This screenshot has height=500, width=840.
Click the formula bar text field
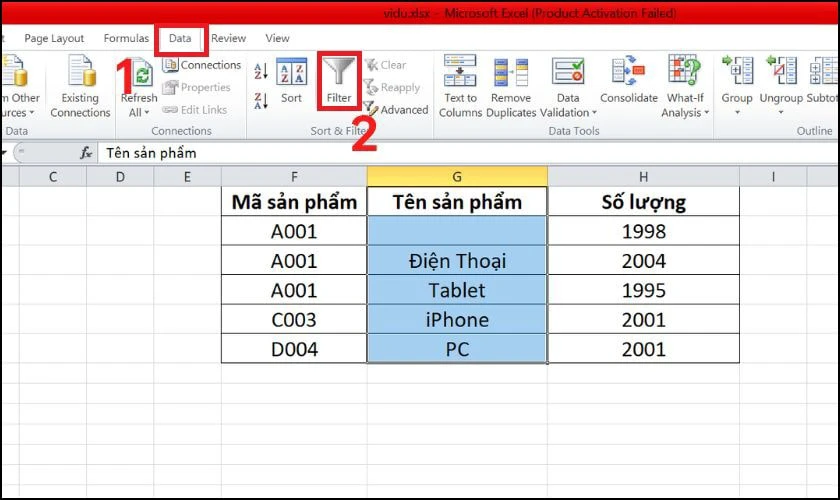point(466,153)
